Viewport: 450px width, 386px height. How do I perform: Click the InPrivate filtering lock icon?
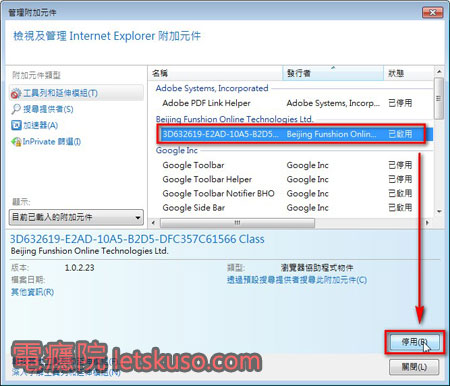click(16, 142)
